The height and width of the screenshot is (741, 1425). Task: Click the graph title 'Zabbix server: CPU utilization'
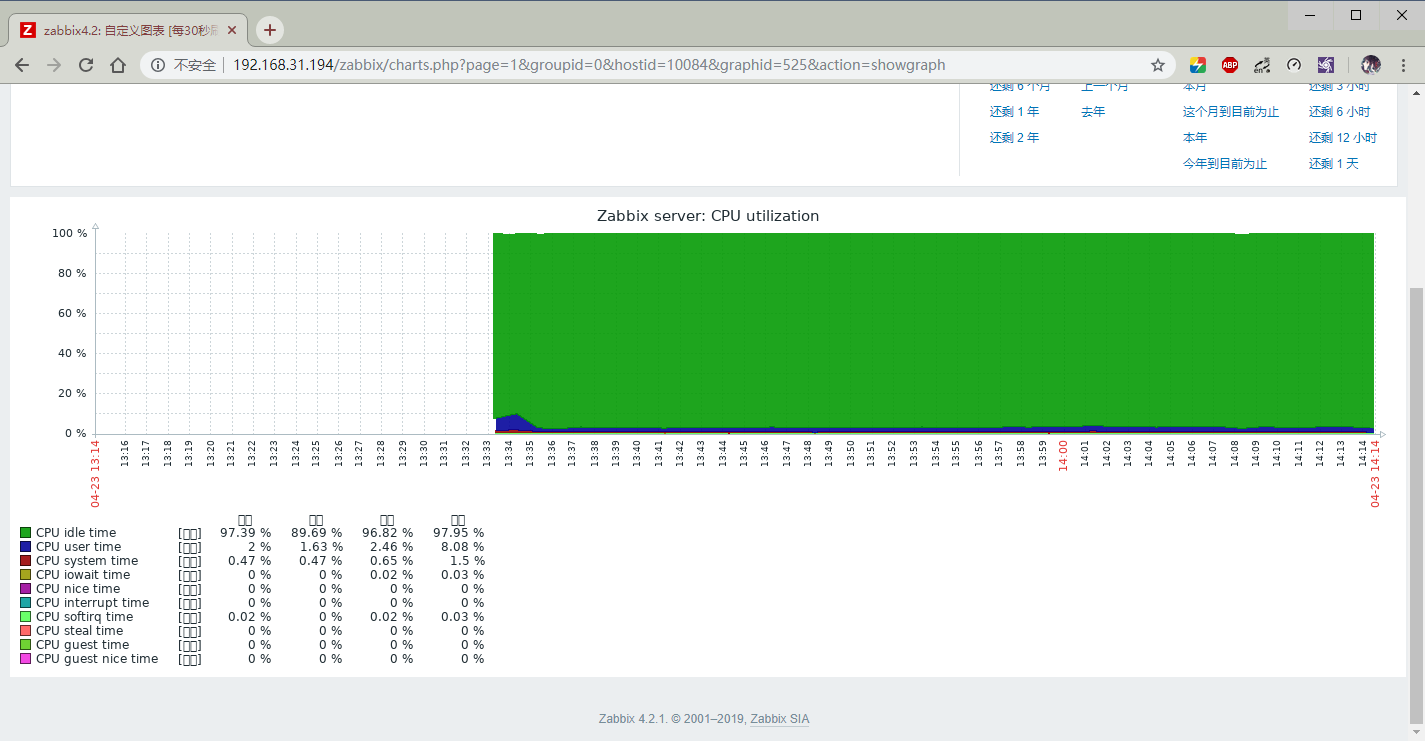(x=708, y=216)
